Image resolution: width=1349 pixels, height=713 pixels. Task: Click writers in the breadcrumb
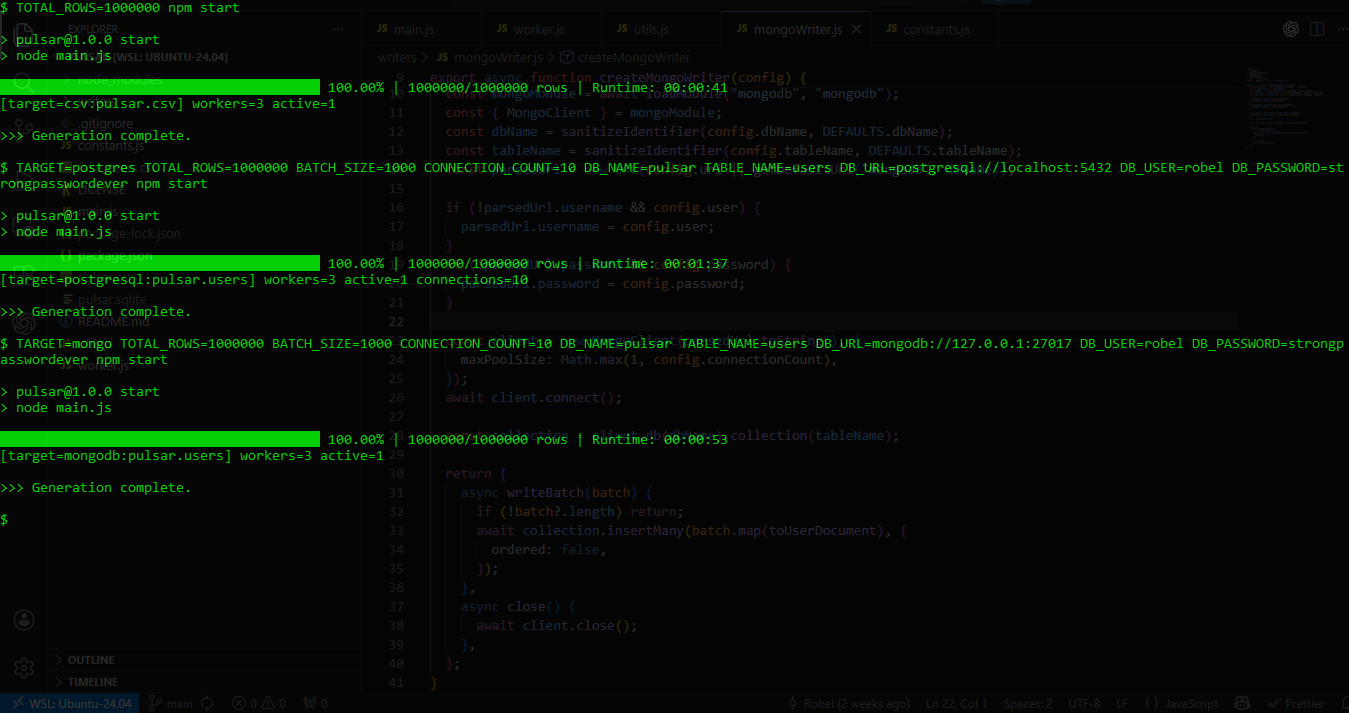[x=397, y=58]
